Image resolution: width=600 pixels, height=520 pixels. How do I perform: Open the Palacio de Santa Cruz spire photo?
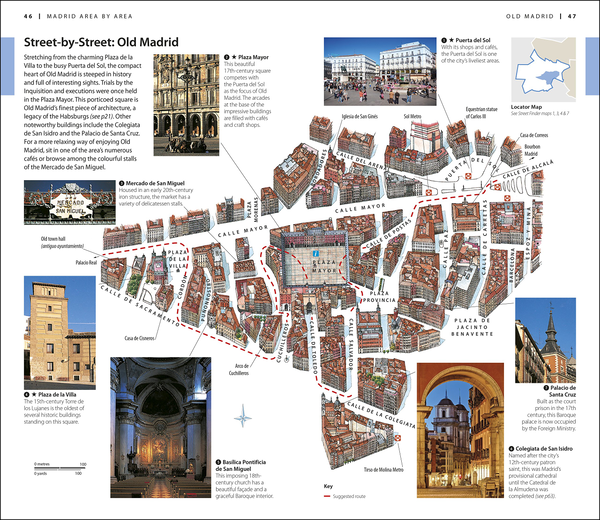[x=545, y=340]
